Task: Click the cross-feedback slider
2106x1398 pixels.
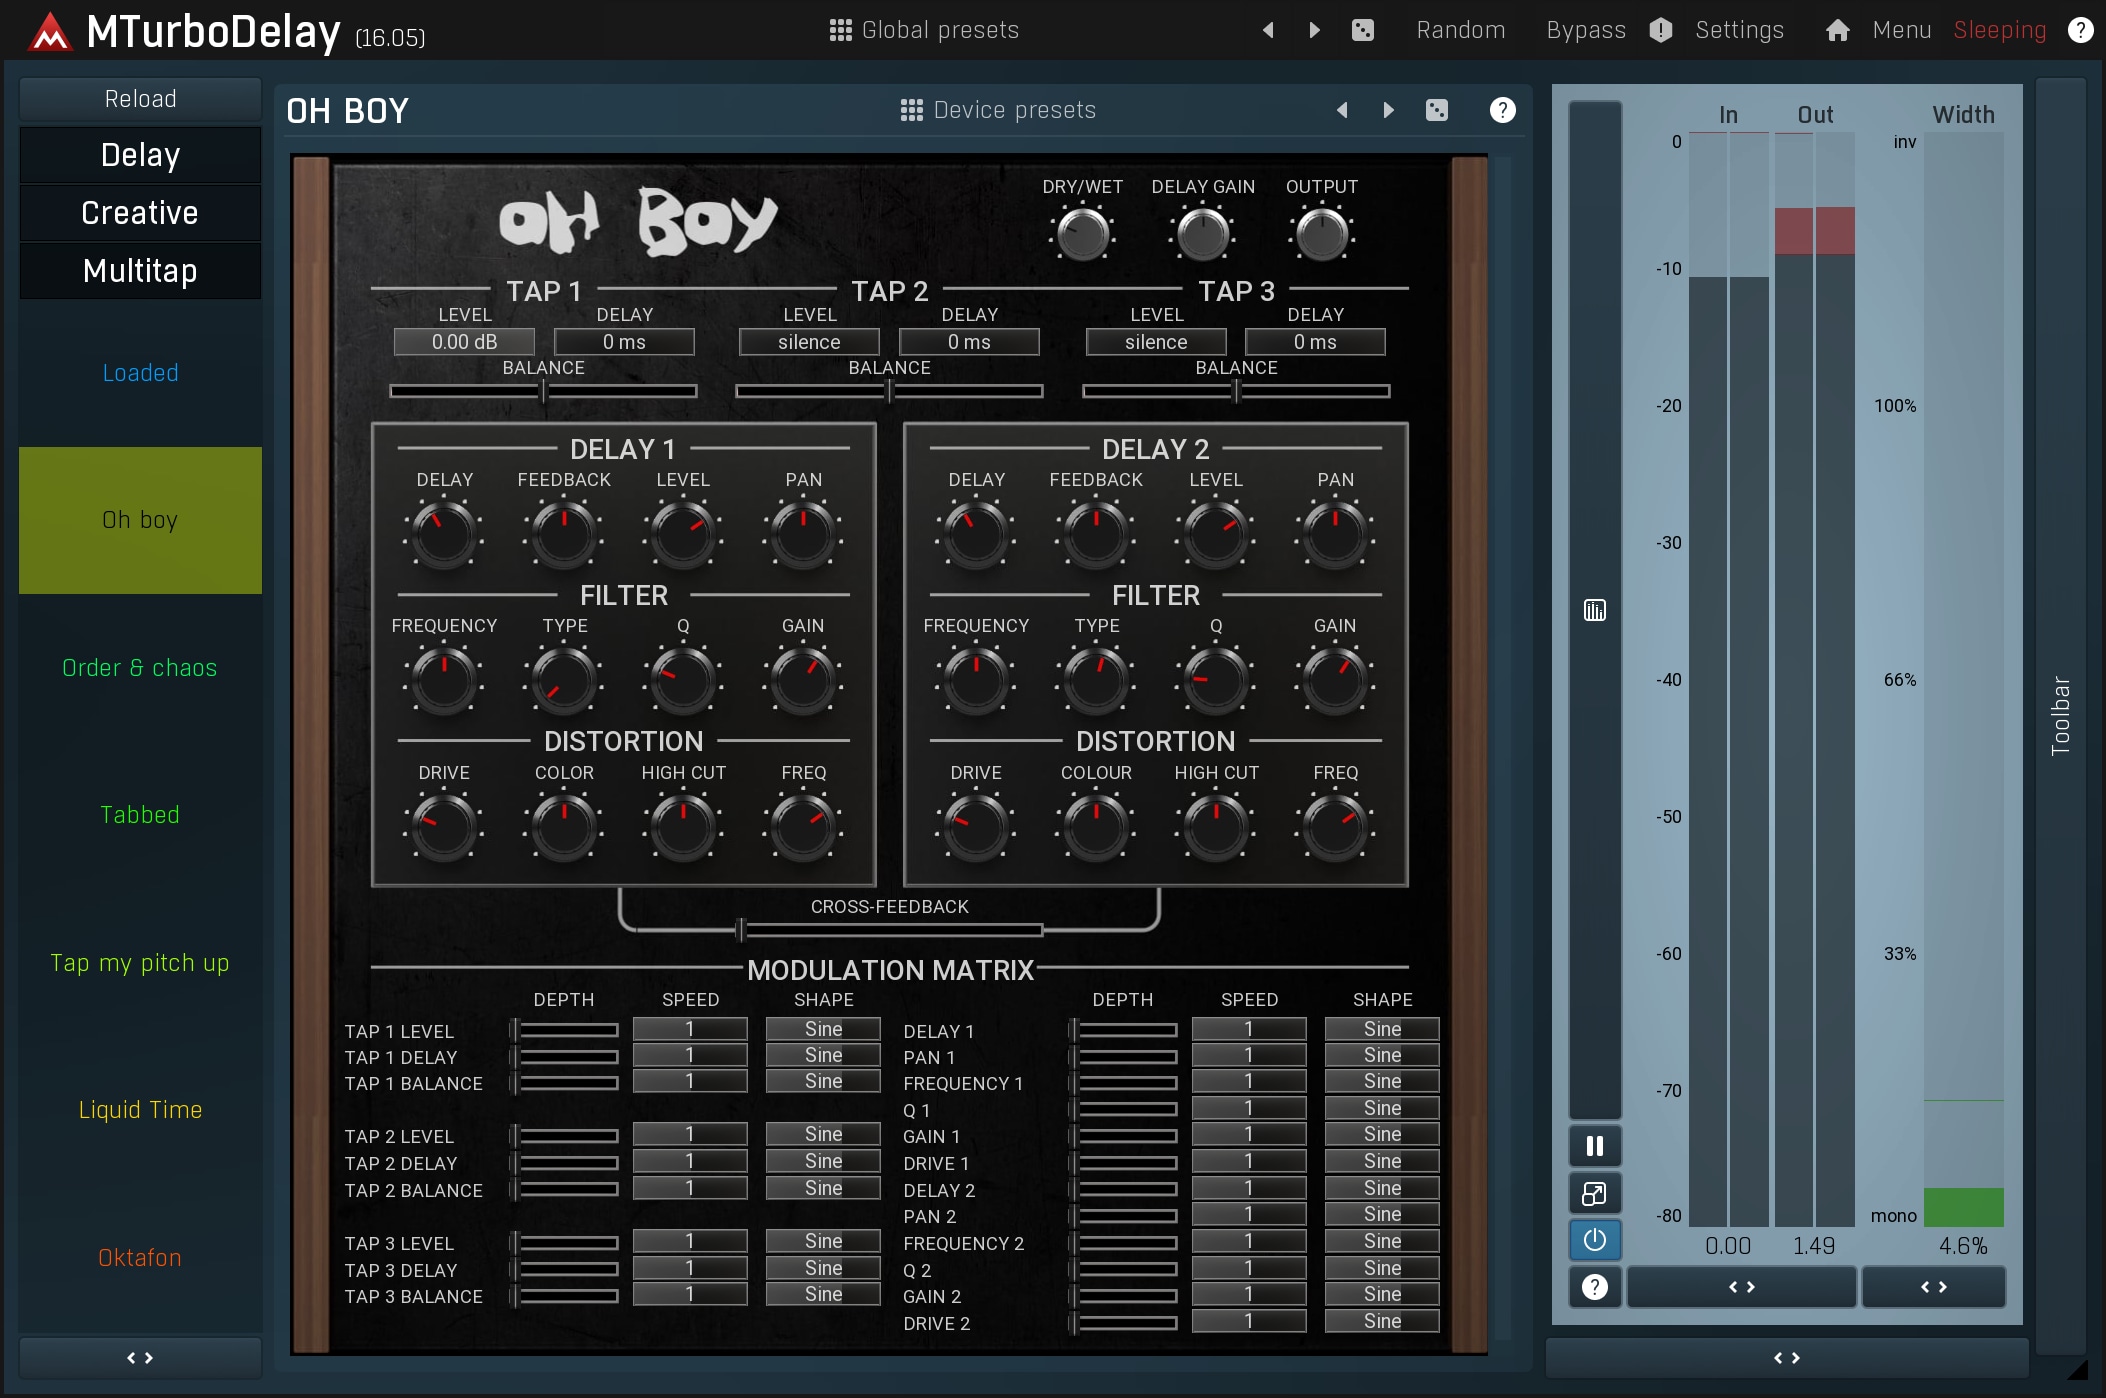Action: [x=888, y=930]
